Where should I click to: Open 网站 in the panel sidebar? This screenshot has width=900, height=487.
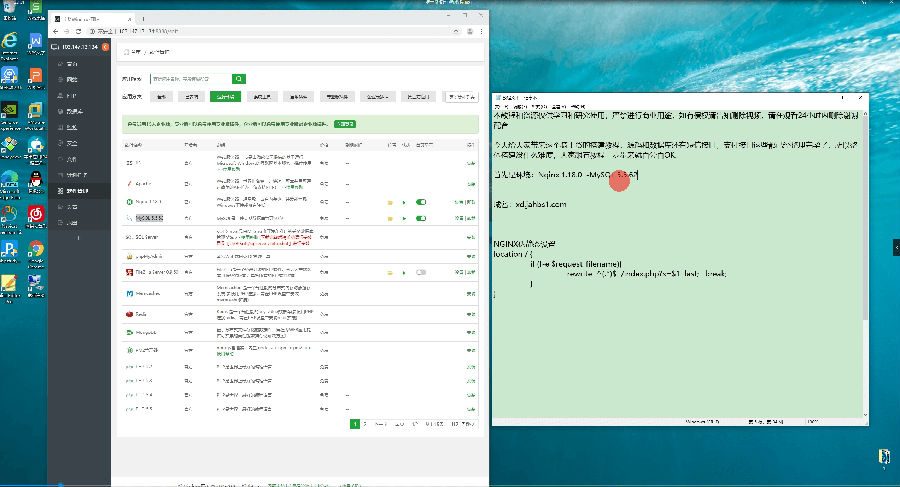tap(79, 79)
